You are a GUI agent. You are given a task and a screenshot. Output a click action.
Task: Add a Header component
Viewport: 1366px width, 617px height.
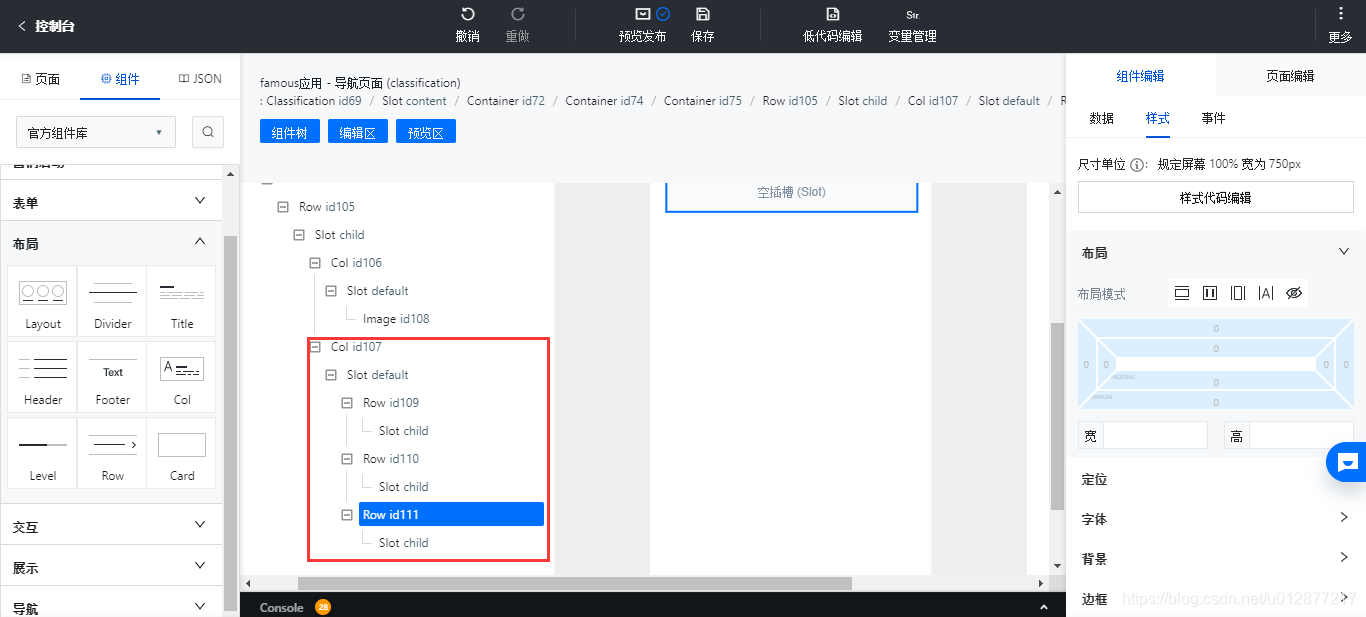[43, 377]
